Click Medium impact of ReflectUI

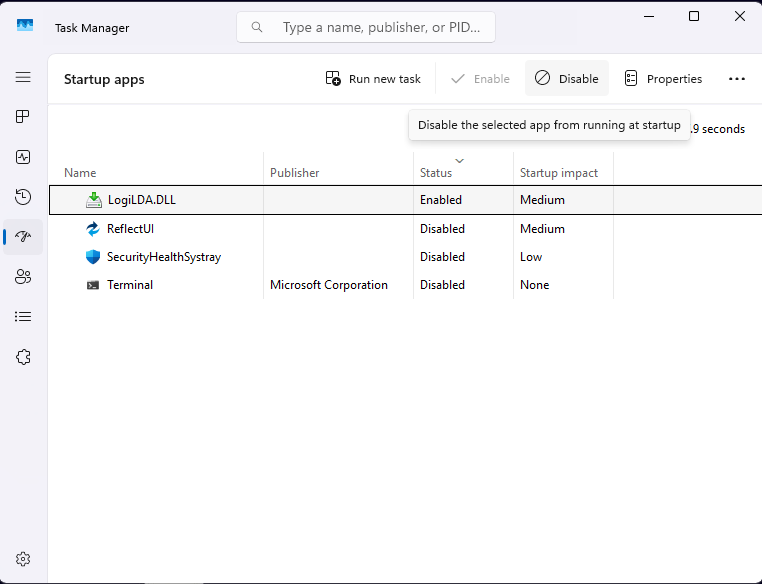[x=542, y=229]
